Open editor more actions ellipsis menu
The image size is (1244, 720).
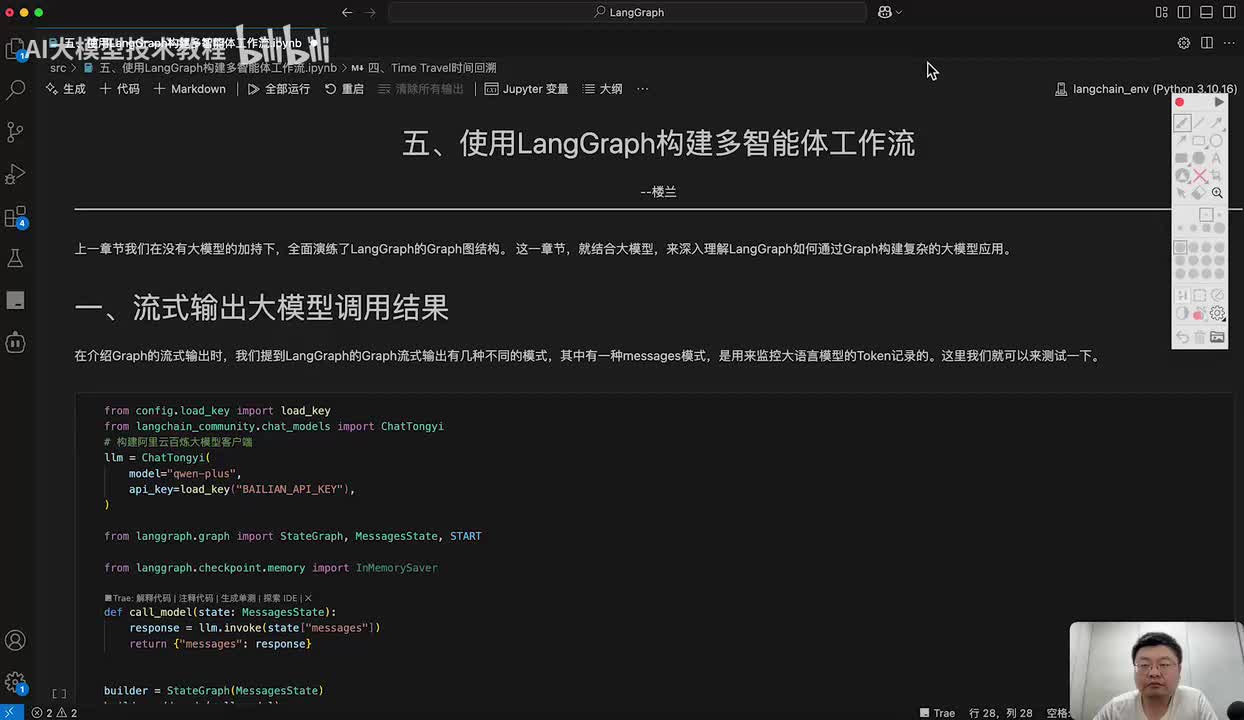click(x=1229, y=43)
